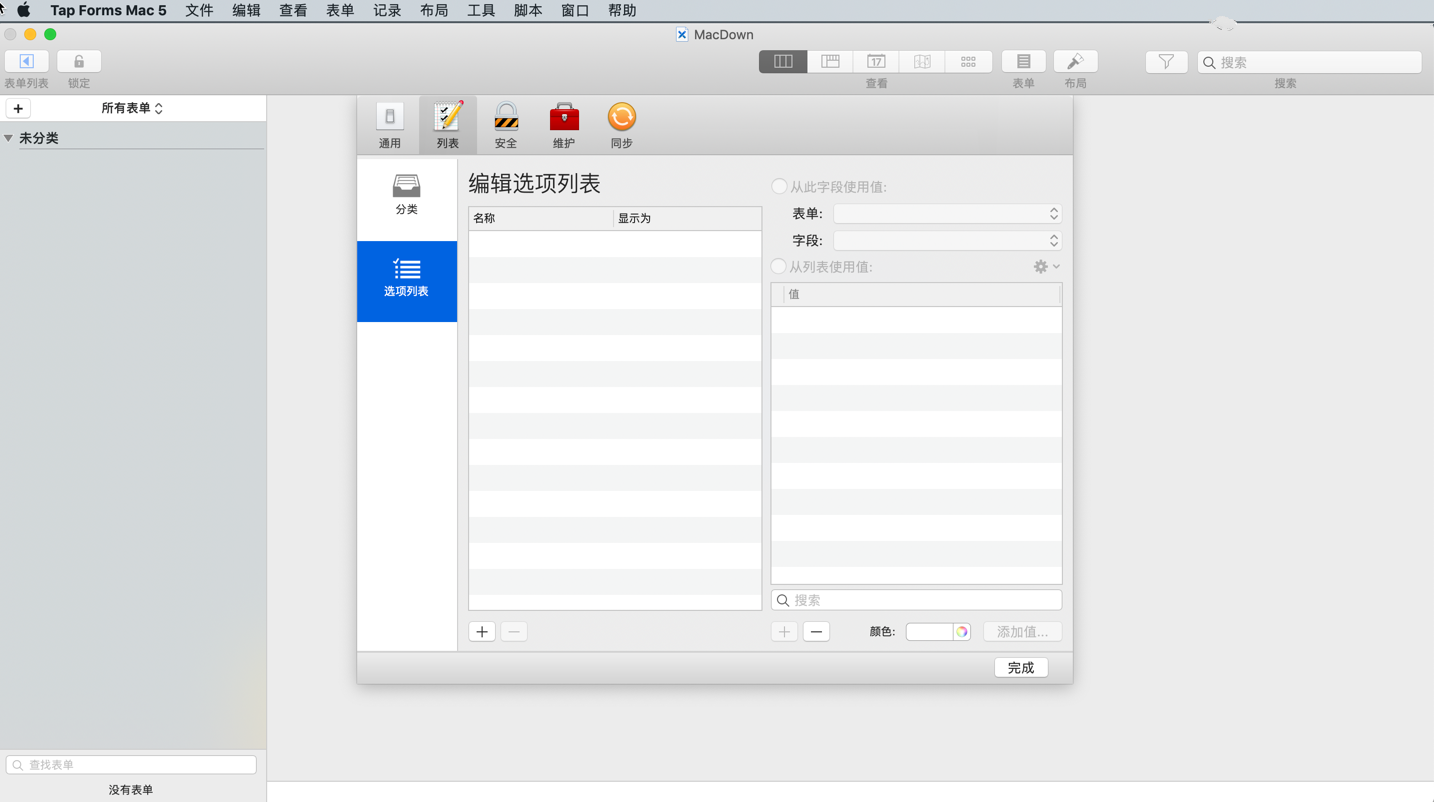Click the 添加值... button
Screen dimensions: 1434x802
click(1022, 632)
